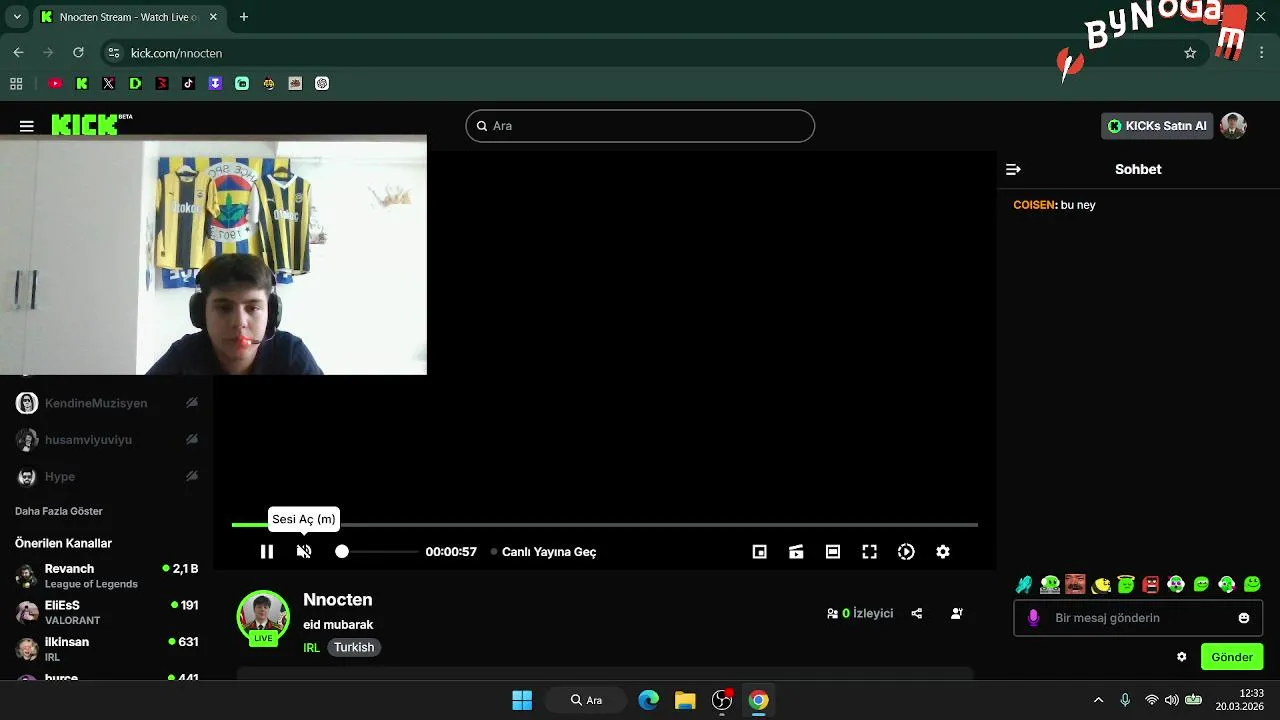The height and width of the screenshot is (720, 1280).
Task: Bookmark this page with the star
Action: pyautogui.click(x=1190, y=53)
